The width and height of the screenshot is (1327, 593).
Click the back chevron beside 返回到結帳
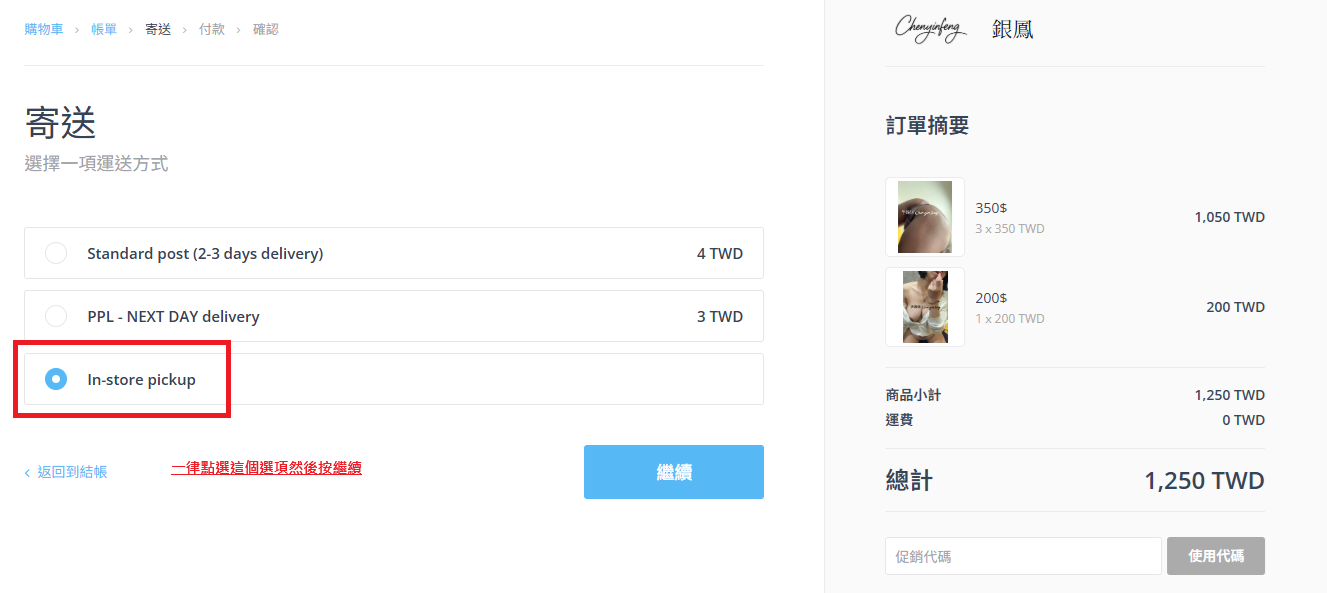(27, 473)
